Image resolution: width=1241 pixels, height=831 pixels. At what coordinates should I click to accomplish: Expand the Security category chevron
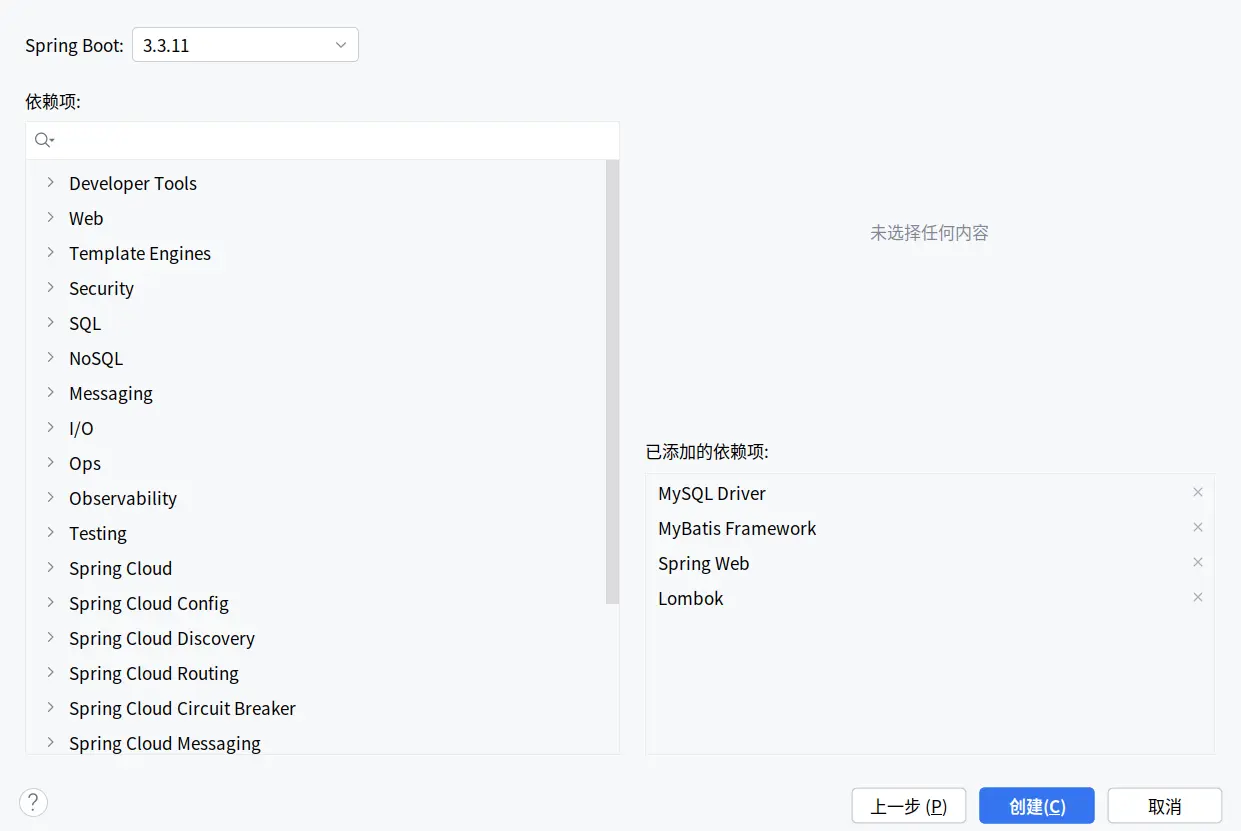(50, 288)
